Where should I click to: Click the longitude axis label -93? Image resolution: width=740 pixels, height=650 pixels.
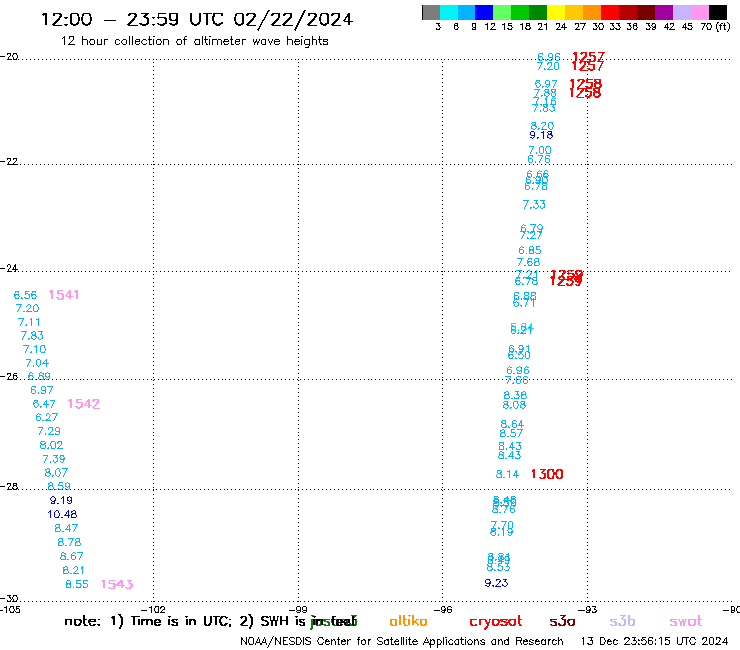pyautogui.click(x=588, y=609)
